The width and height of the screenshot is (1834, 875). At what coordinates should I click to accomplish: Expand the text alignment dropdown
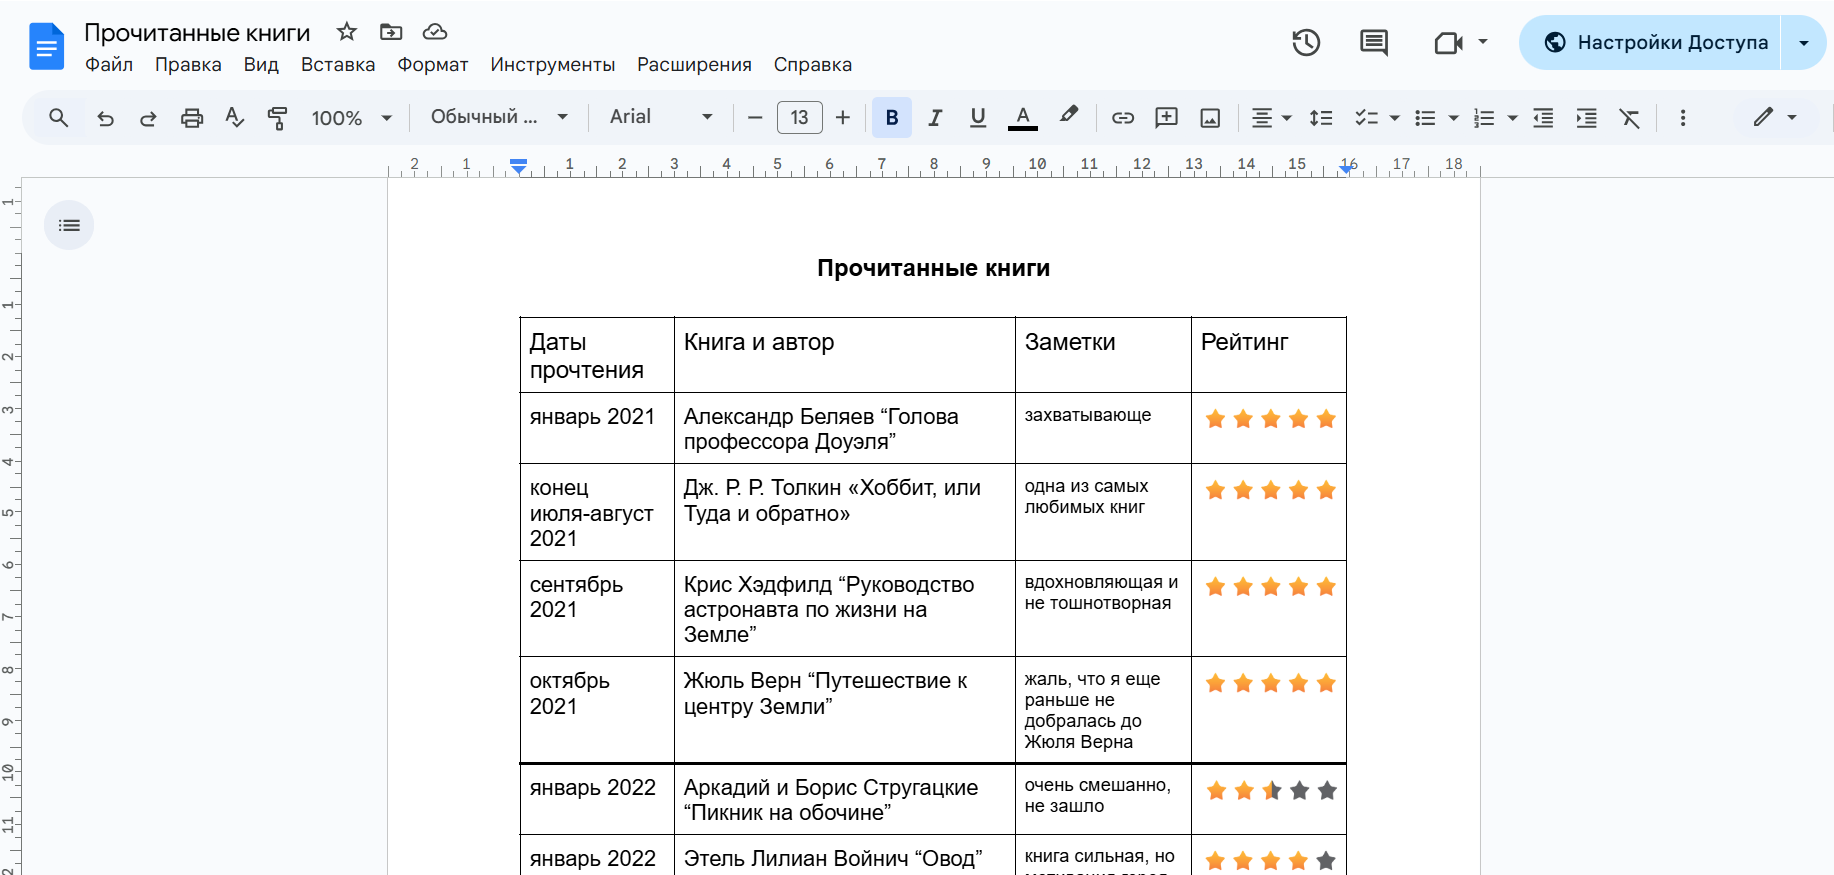point(1287,118)
